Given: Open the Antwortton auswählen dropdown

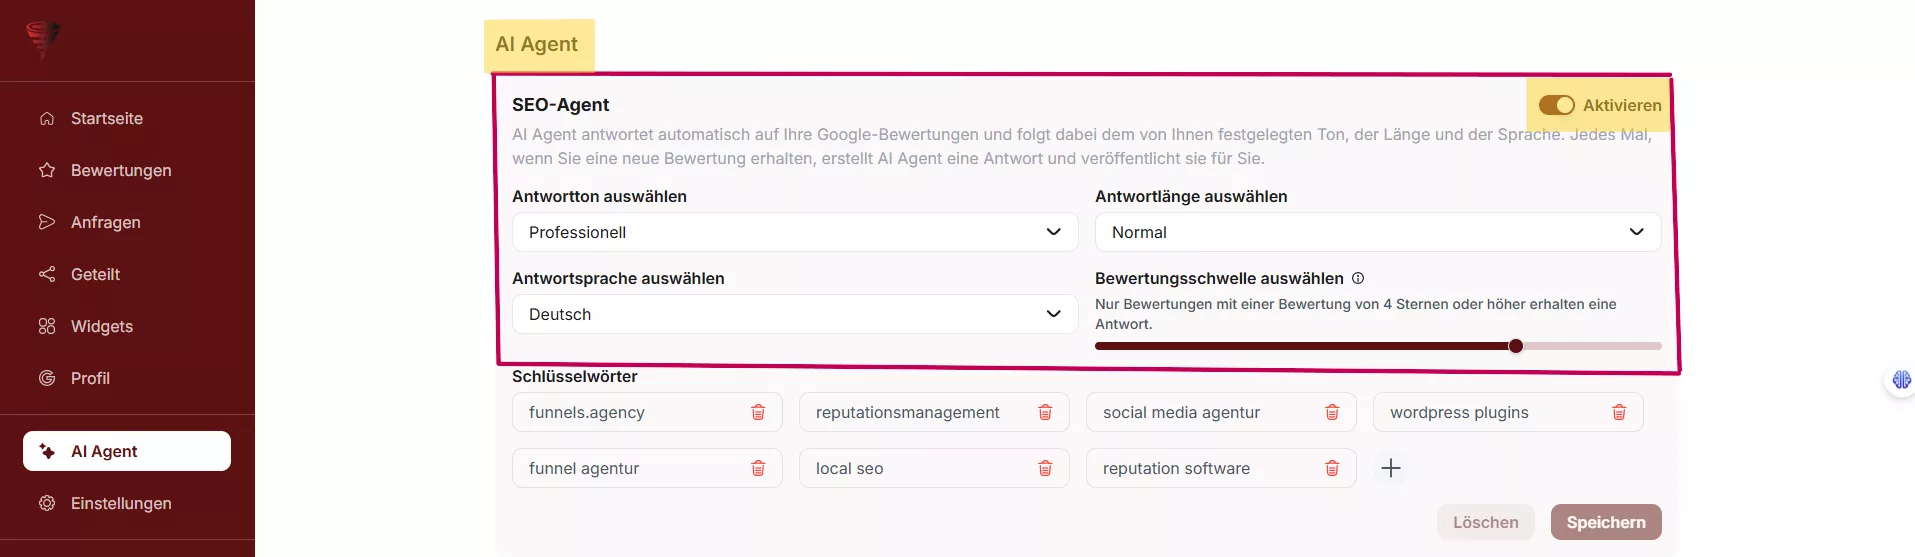Looking at the screenshot, I should point(794,232).
